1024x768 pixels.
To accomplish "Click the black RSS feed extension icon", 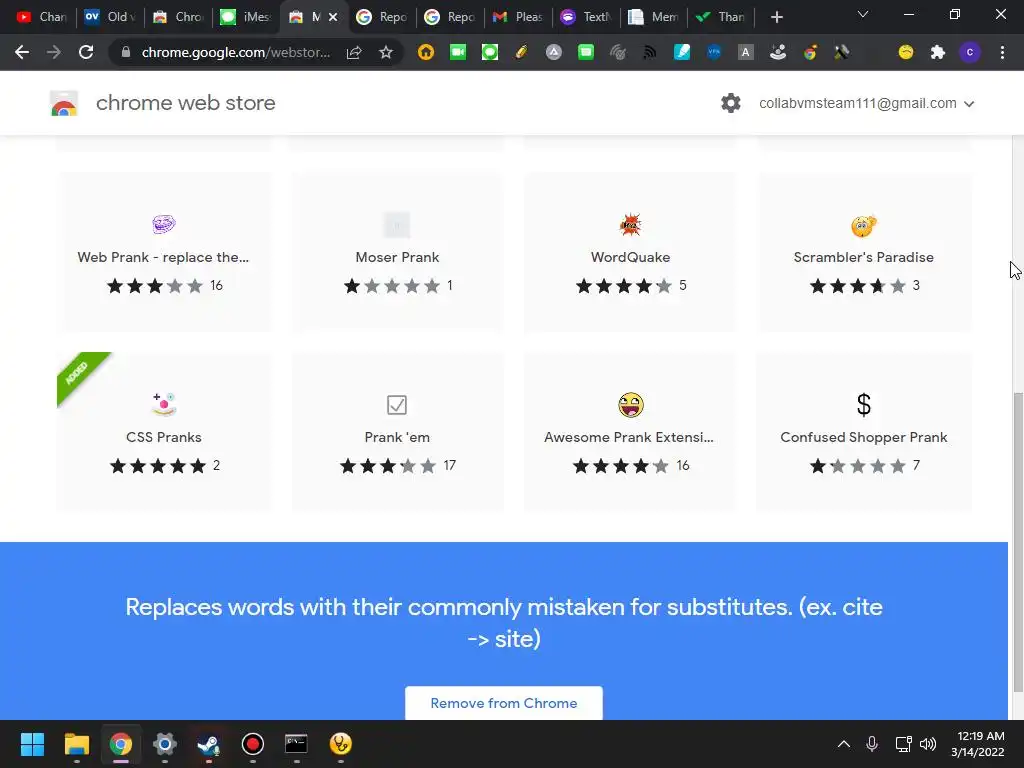I will 649,52.
